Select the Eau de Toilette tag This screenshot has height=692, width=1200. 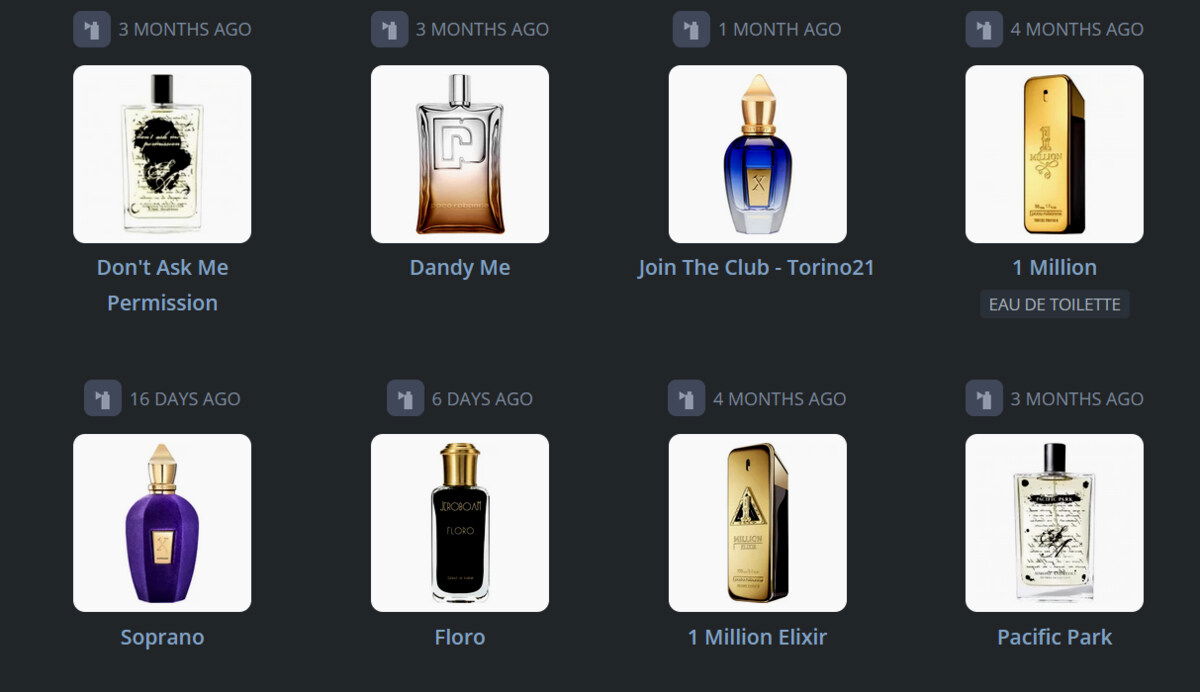(1055, 304)
